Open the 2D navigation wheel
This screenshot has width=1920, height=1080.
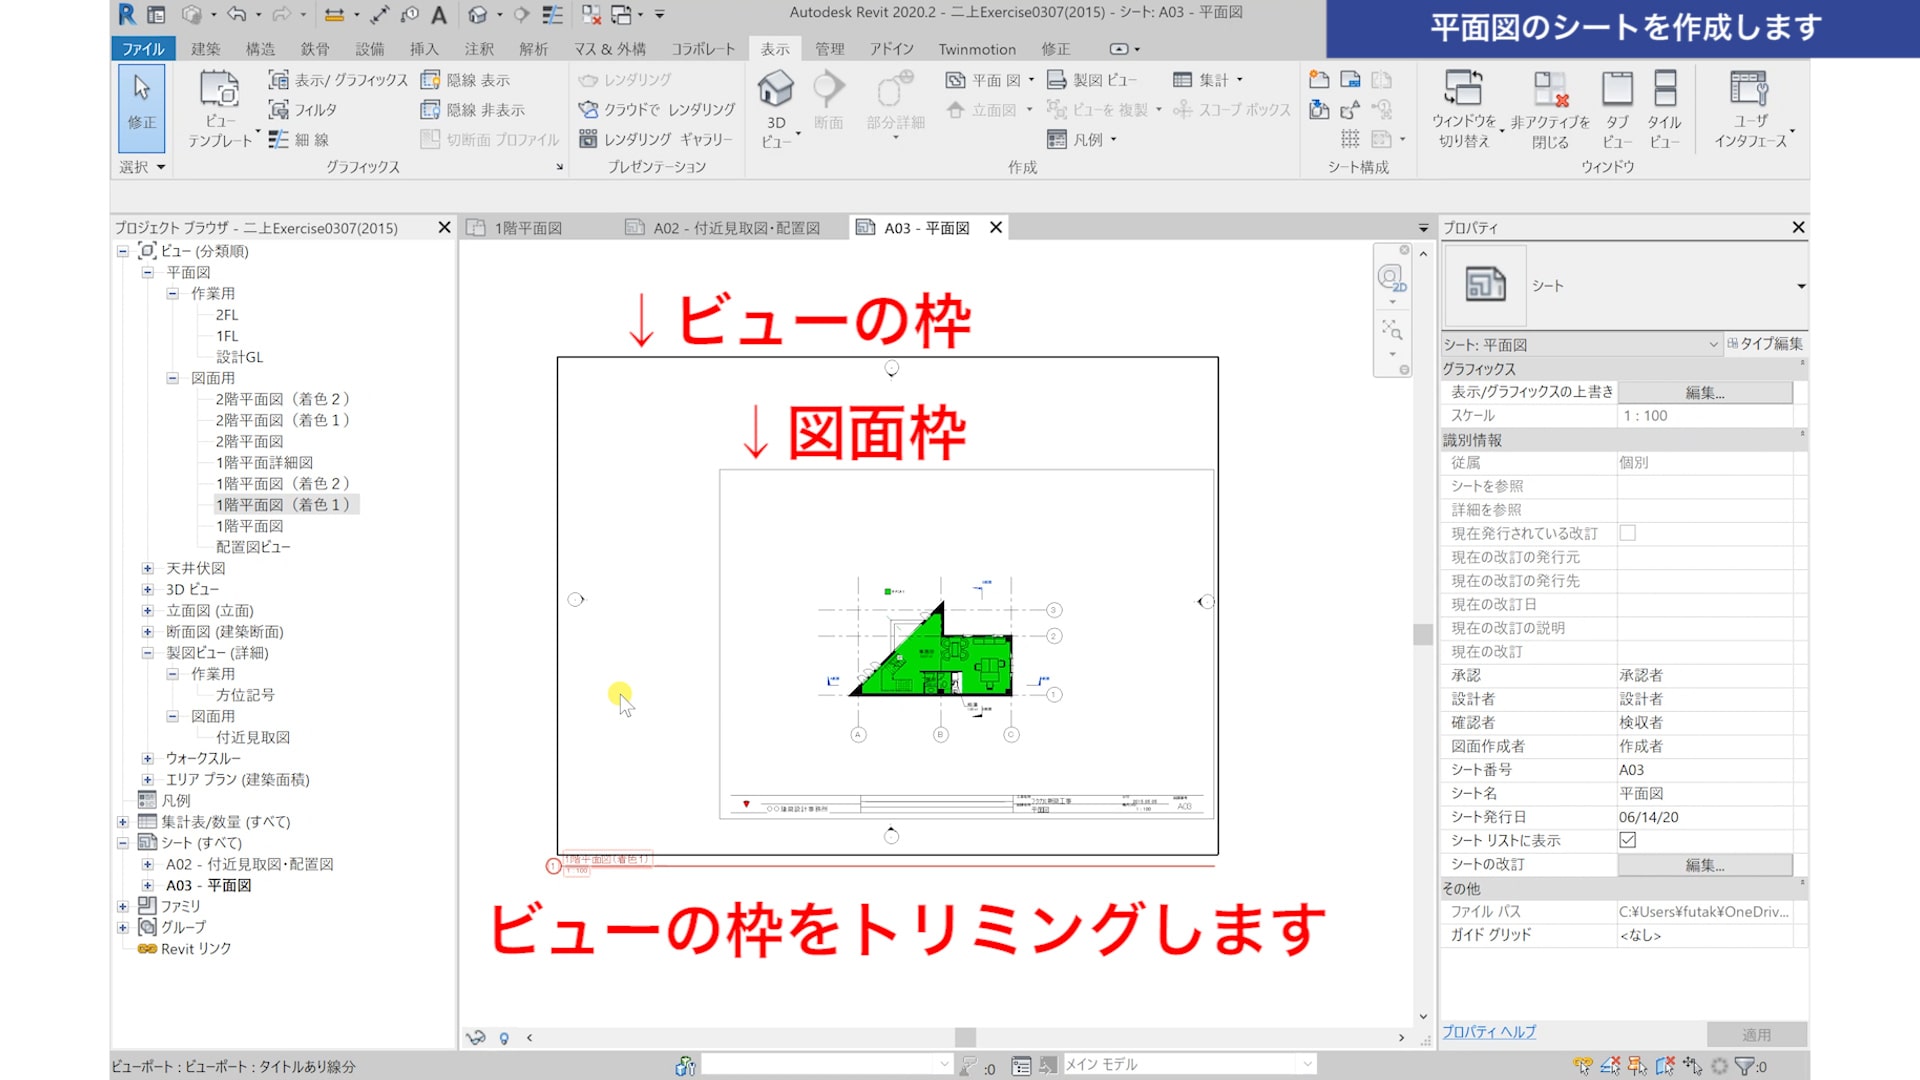tap(1391, 278)
